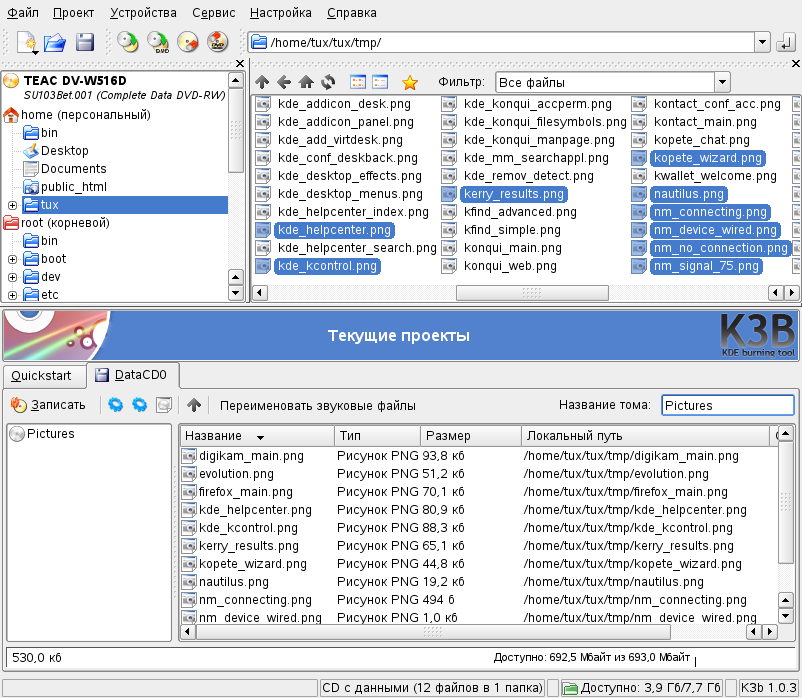Click the Название тома input field
Screen dimensions: 802x698
point(727,405)
